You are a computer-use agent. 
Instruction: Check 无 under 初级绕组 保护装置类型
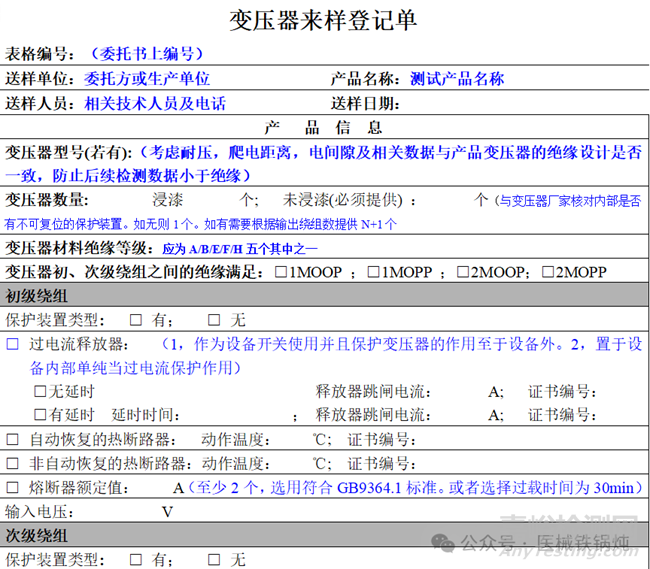[x=213, y=320]
